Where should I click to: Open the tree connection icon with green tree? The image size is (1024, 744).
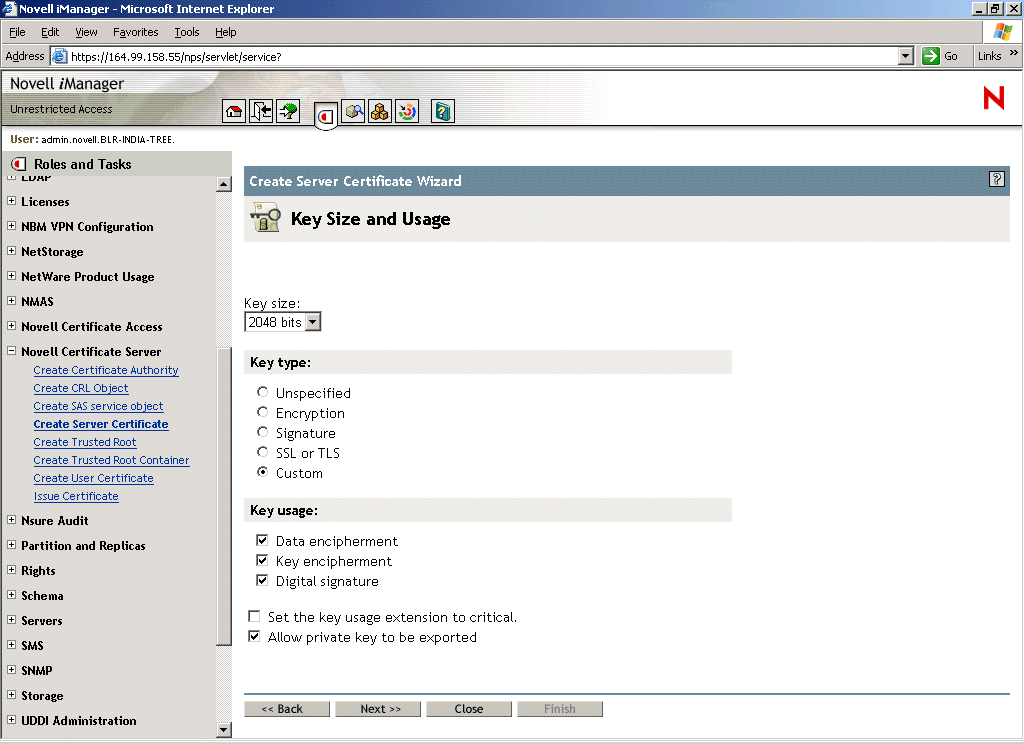288,112
